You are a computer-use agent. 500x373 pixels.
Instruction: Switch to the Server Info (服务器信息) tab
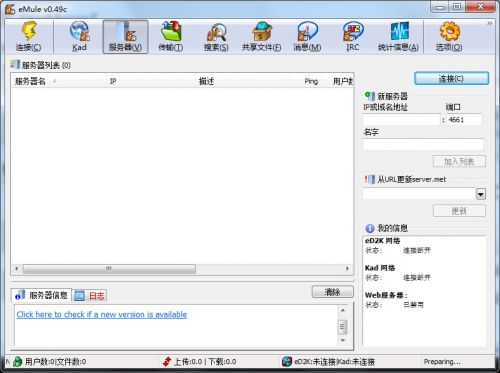click(x=42, y=295)
